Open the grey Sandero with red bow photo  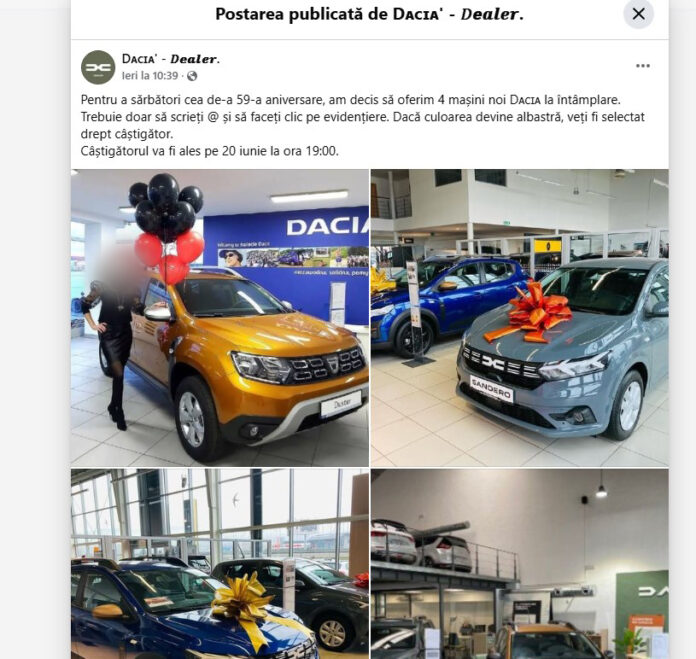click(x=520, y=318)
